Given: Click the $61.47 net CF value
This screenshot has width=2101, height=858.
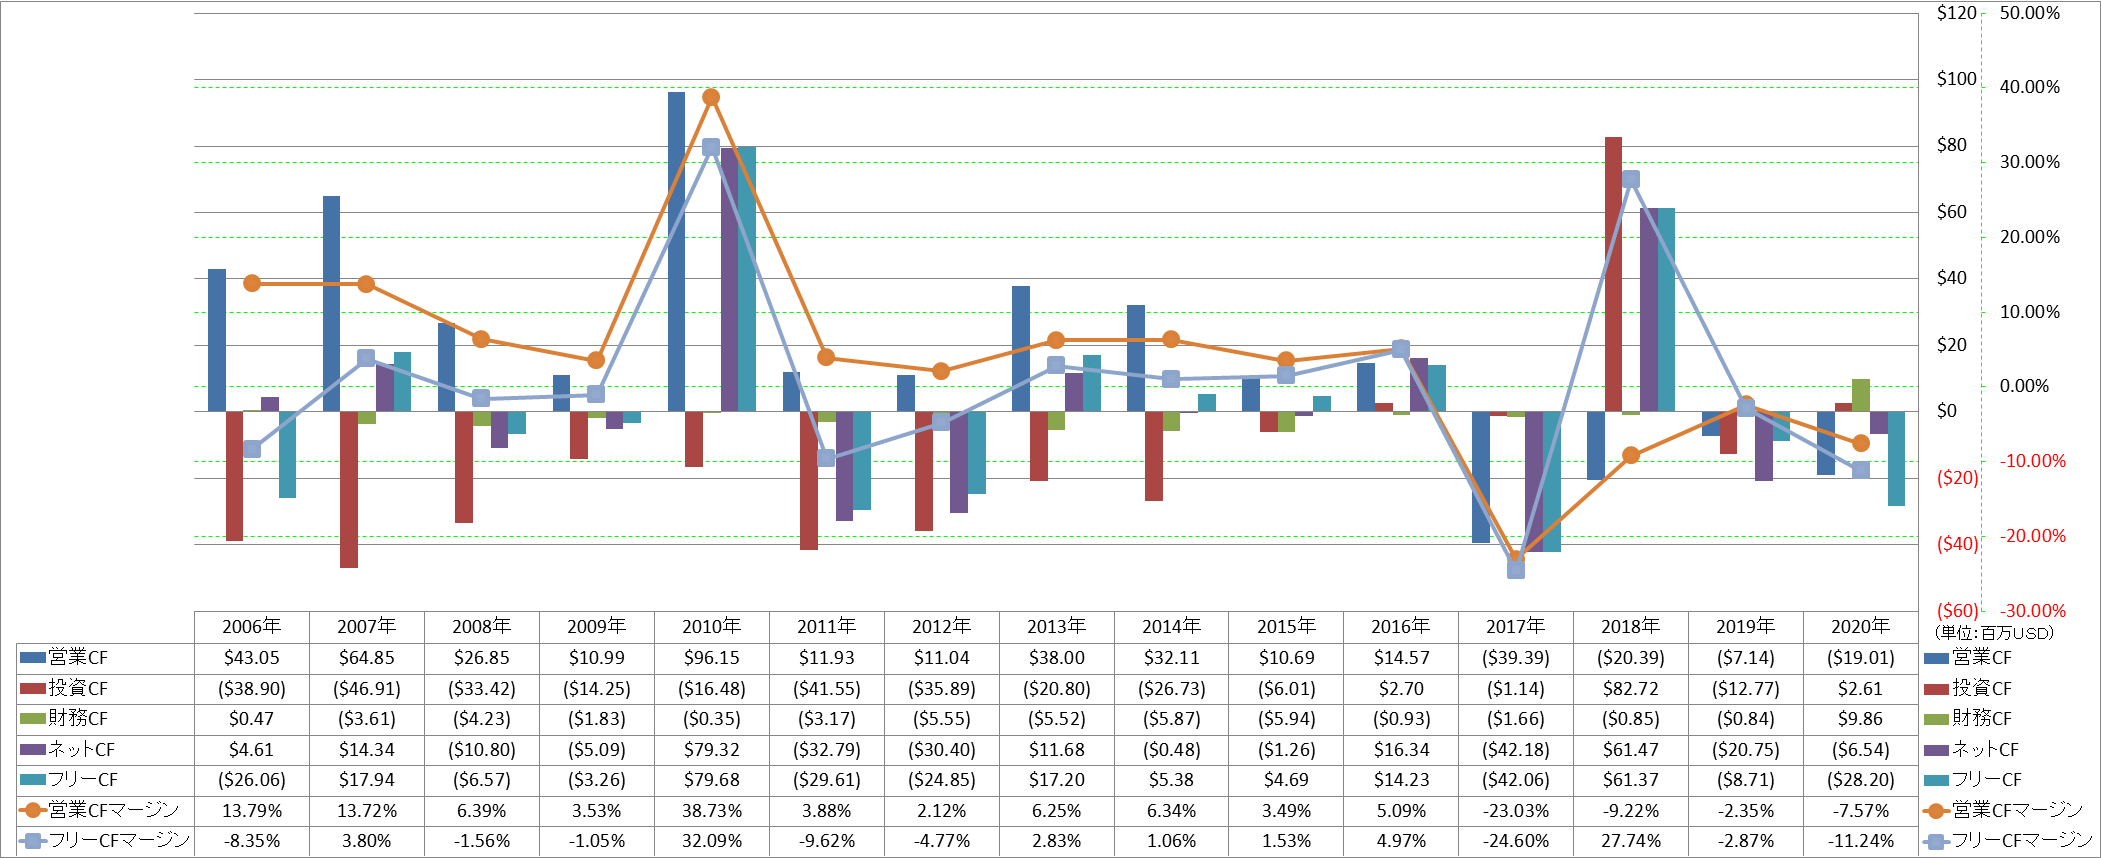Looking at the screenshot, I should [x=1630, y=750].
